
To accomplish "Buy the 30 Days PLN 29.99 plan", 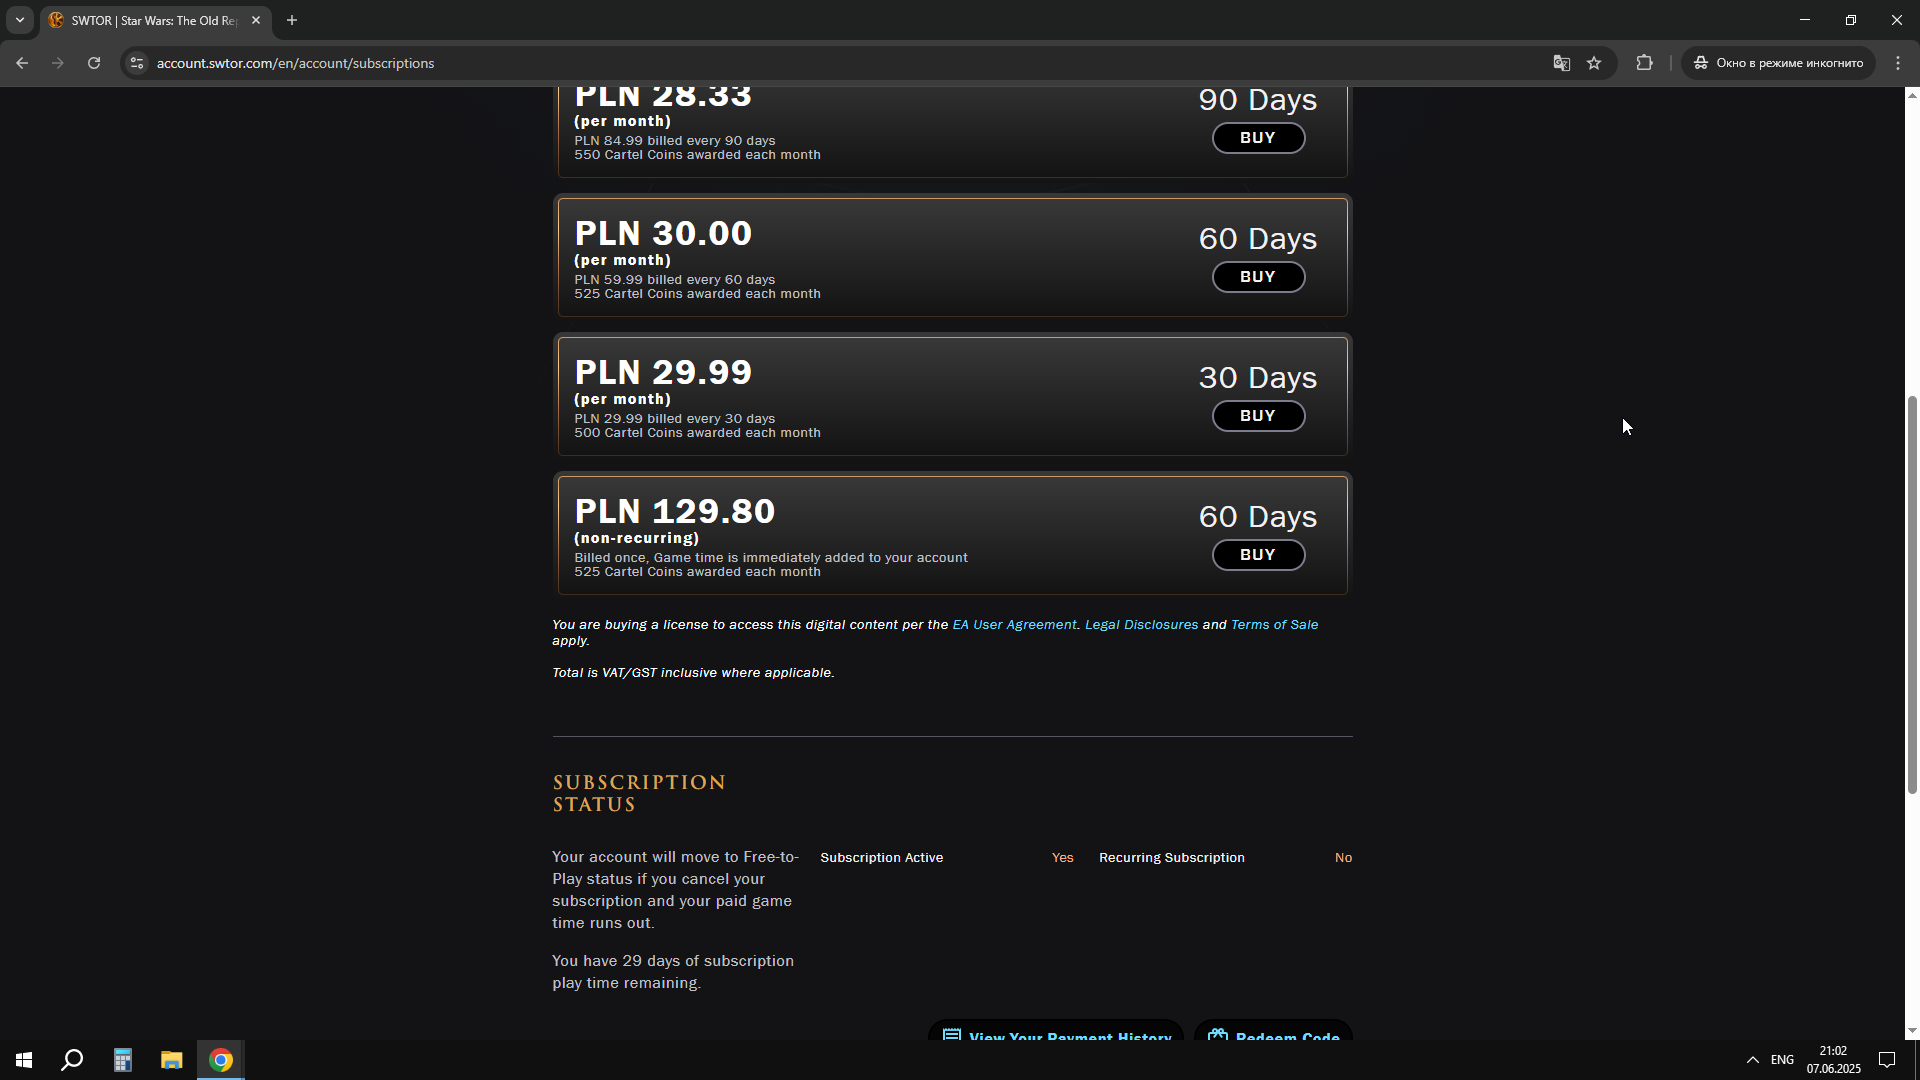I will [x=1258, y=416].
